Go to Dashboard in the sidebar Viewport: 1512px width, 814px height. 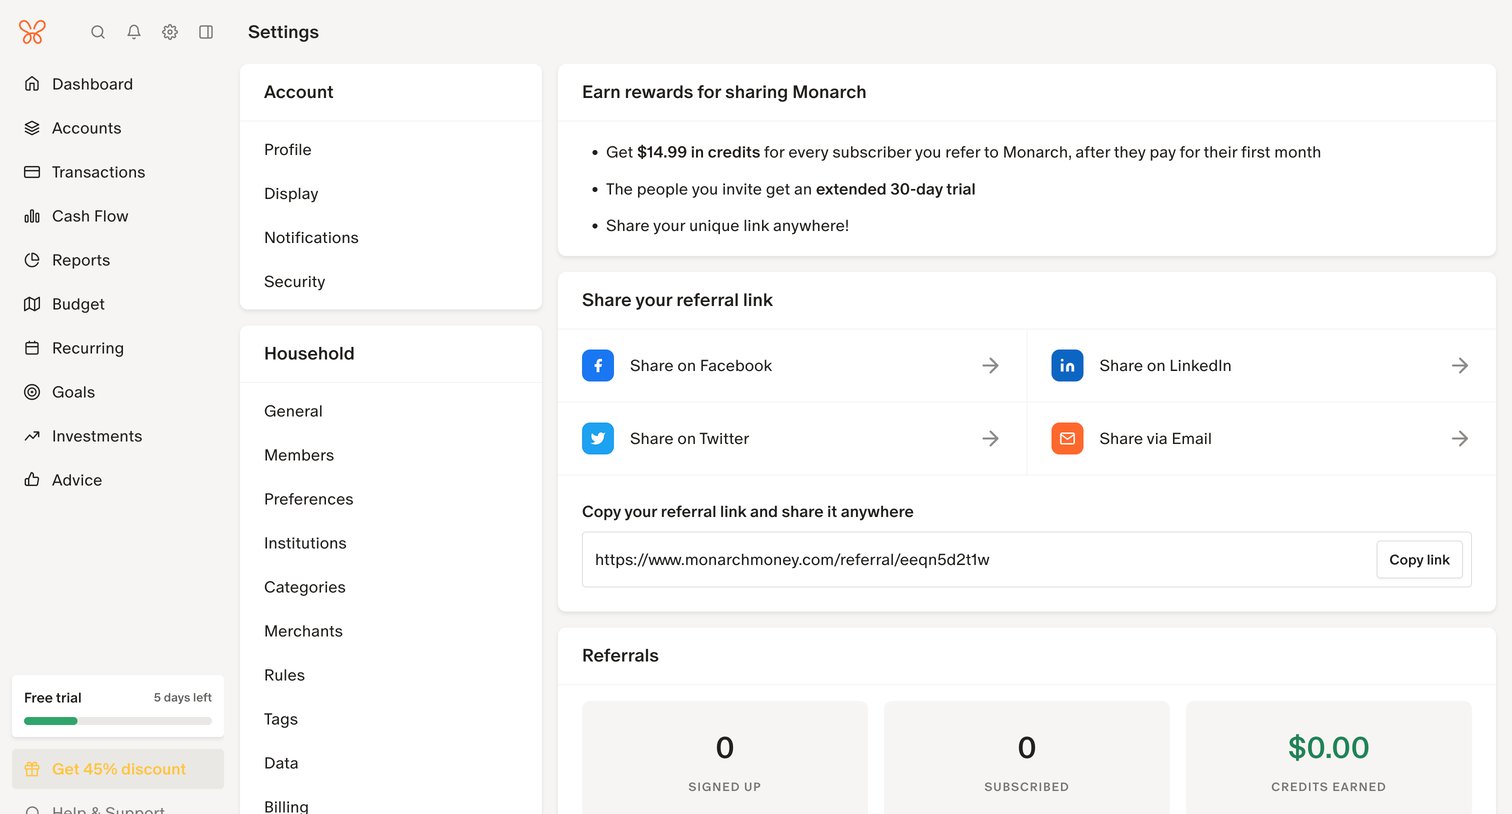point(118,84)
